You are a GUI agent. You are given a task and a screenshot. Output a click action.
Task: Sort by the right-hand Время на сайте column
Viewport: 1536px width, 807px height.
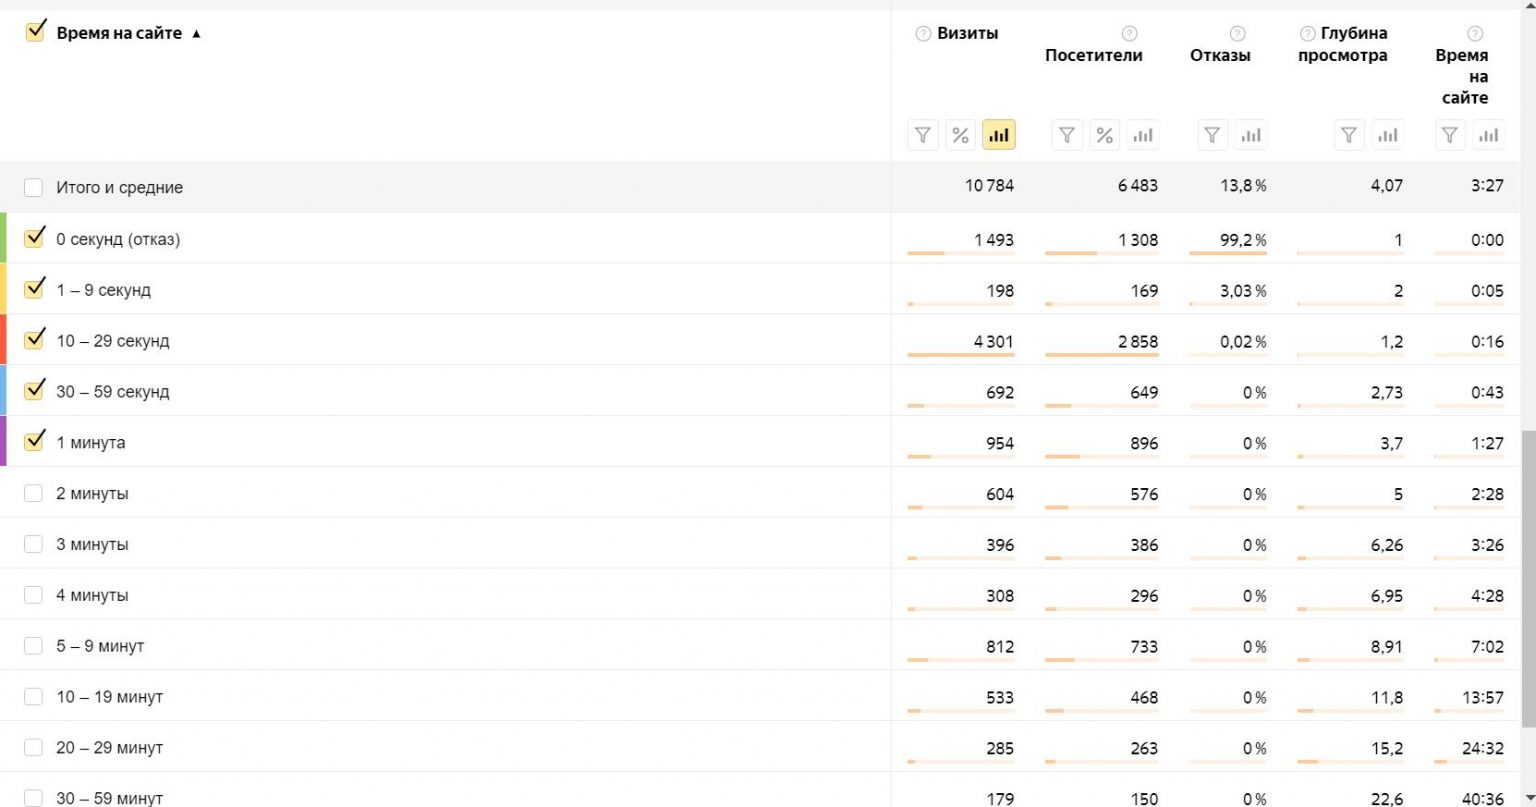(x=1462, y=77)
